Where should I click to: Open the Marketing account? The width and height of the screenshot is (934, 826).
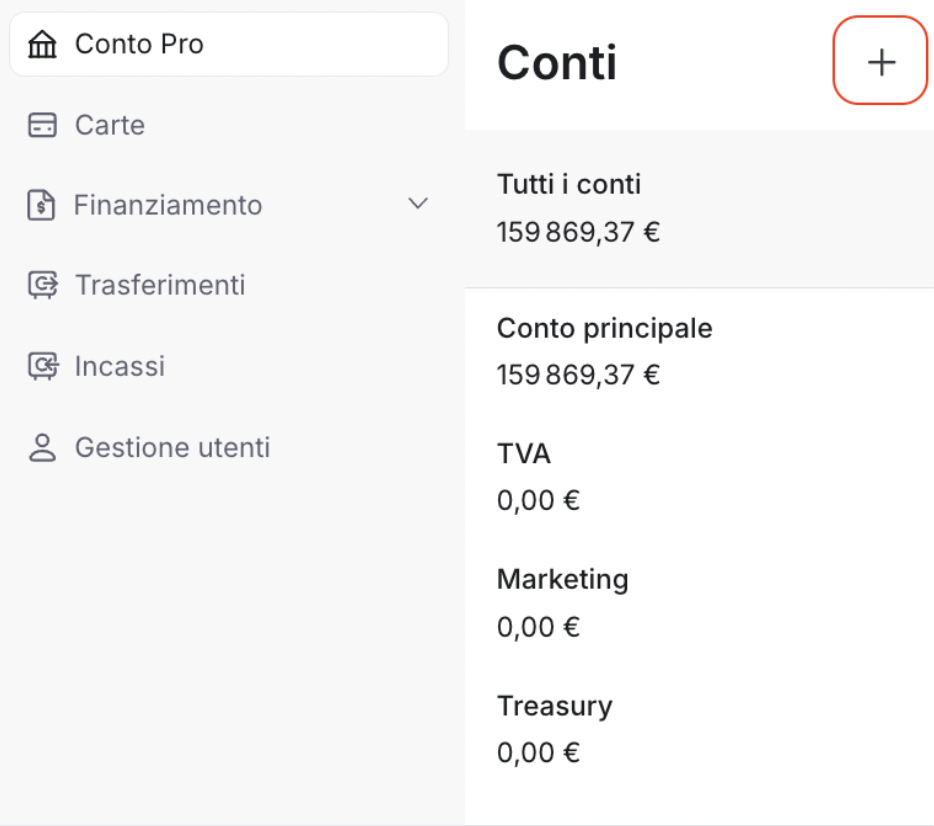[699, 603]
